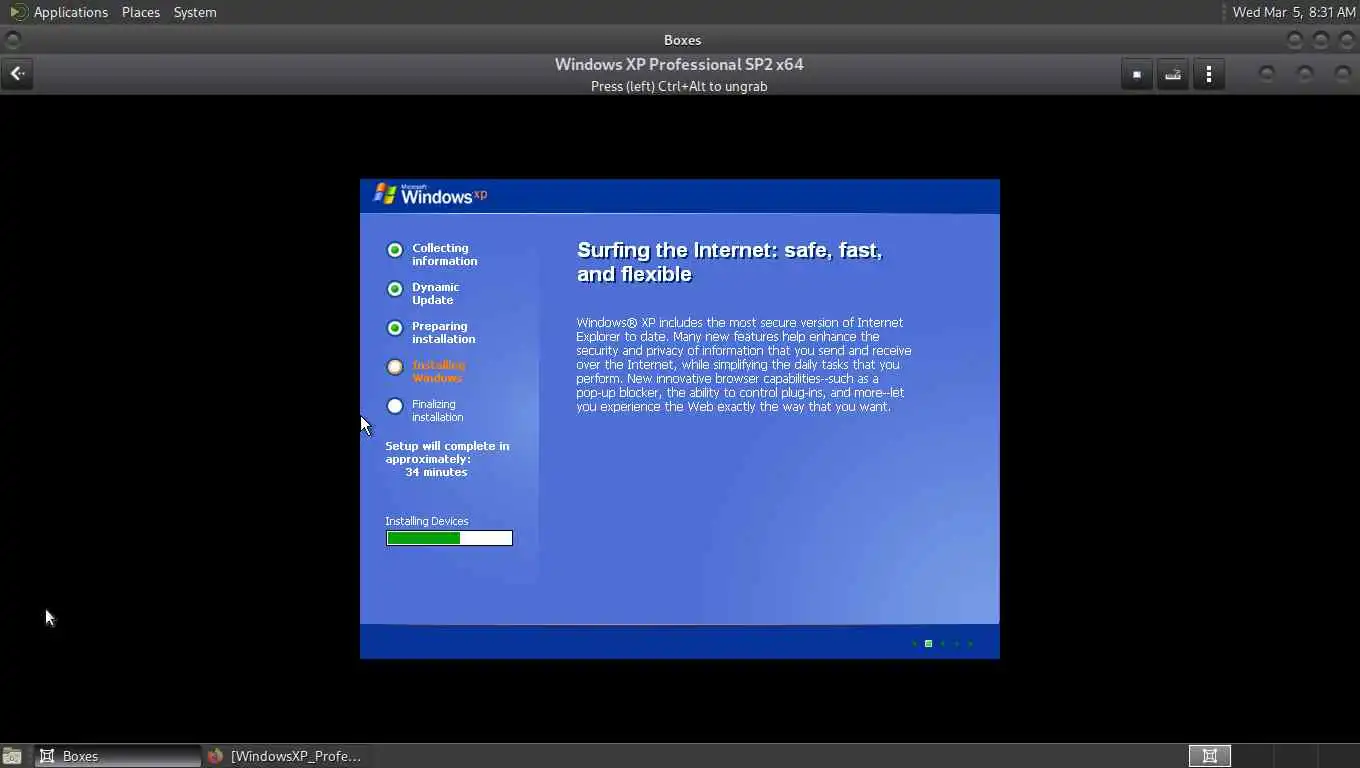Click the Internet Explorer description paragraph
1360x768 pixels.
[x=744, y=364]
